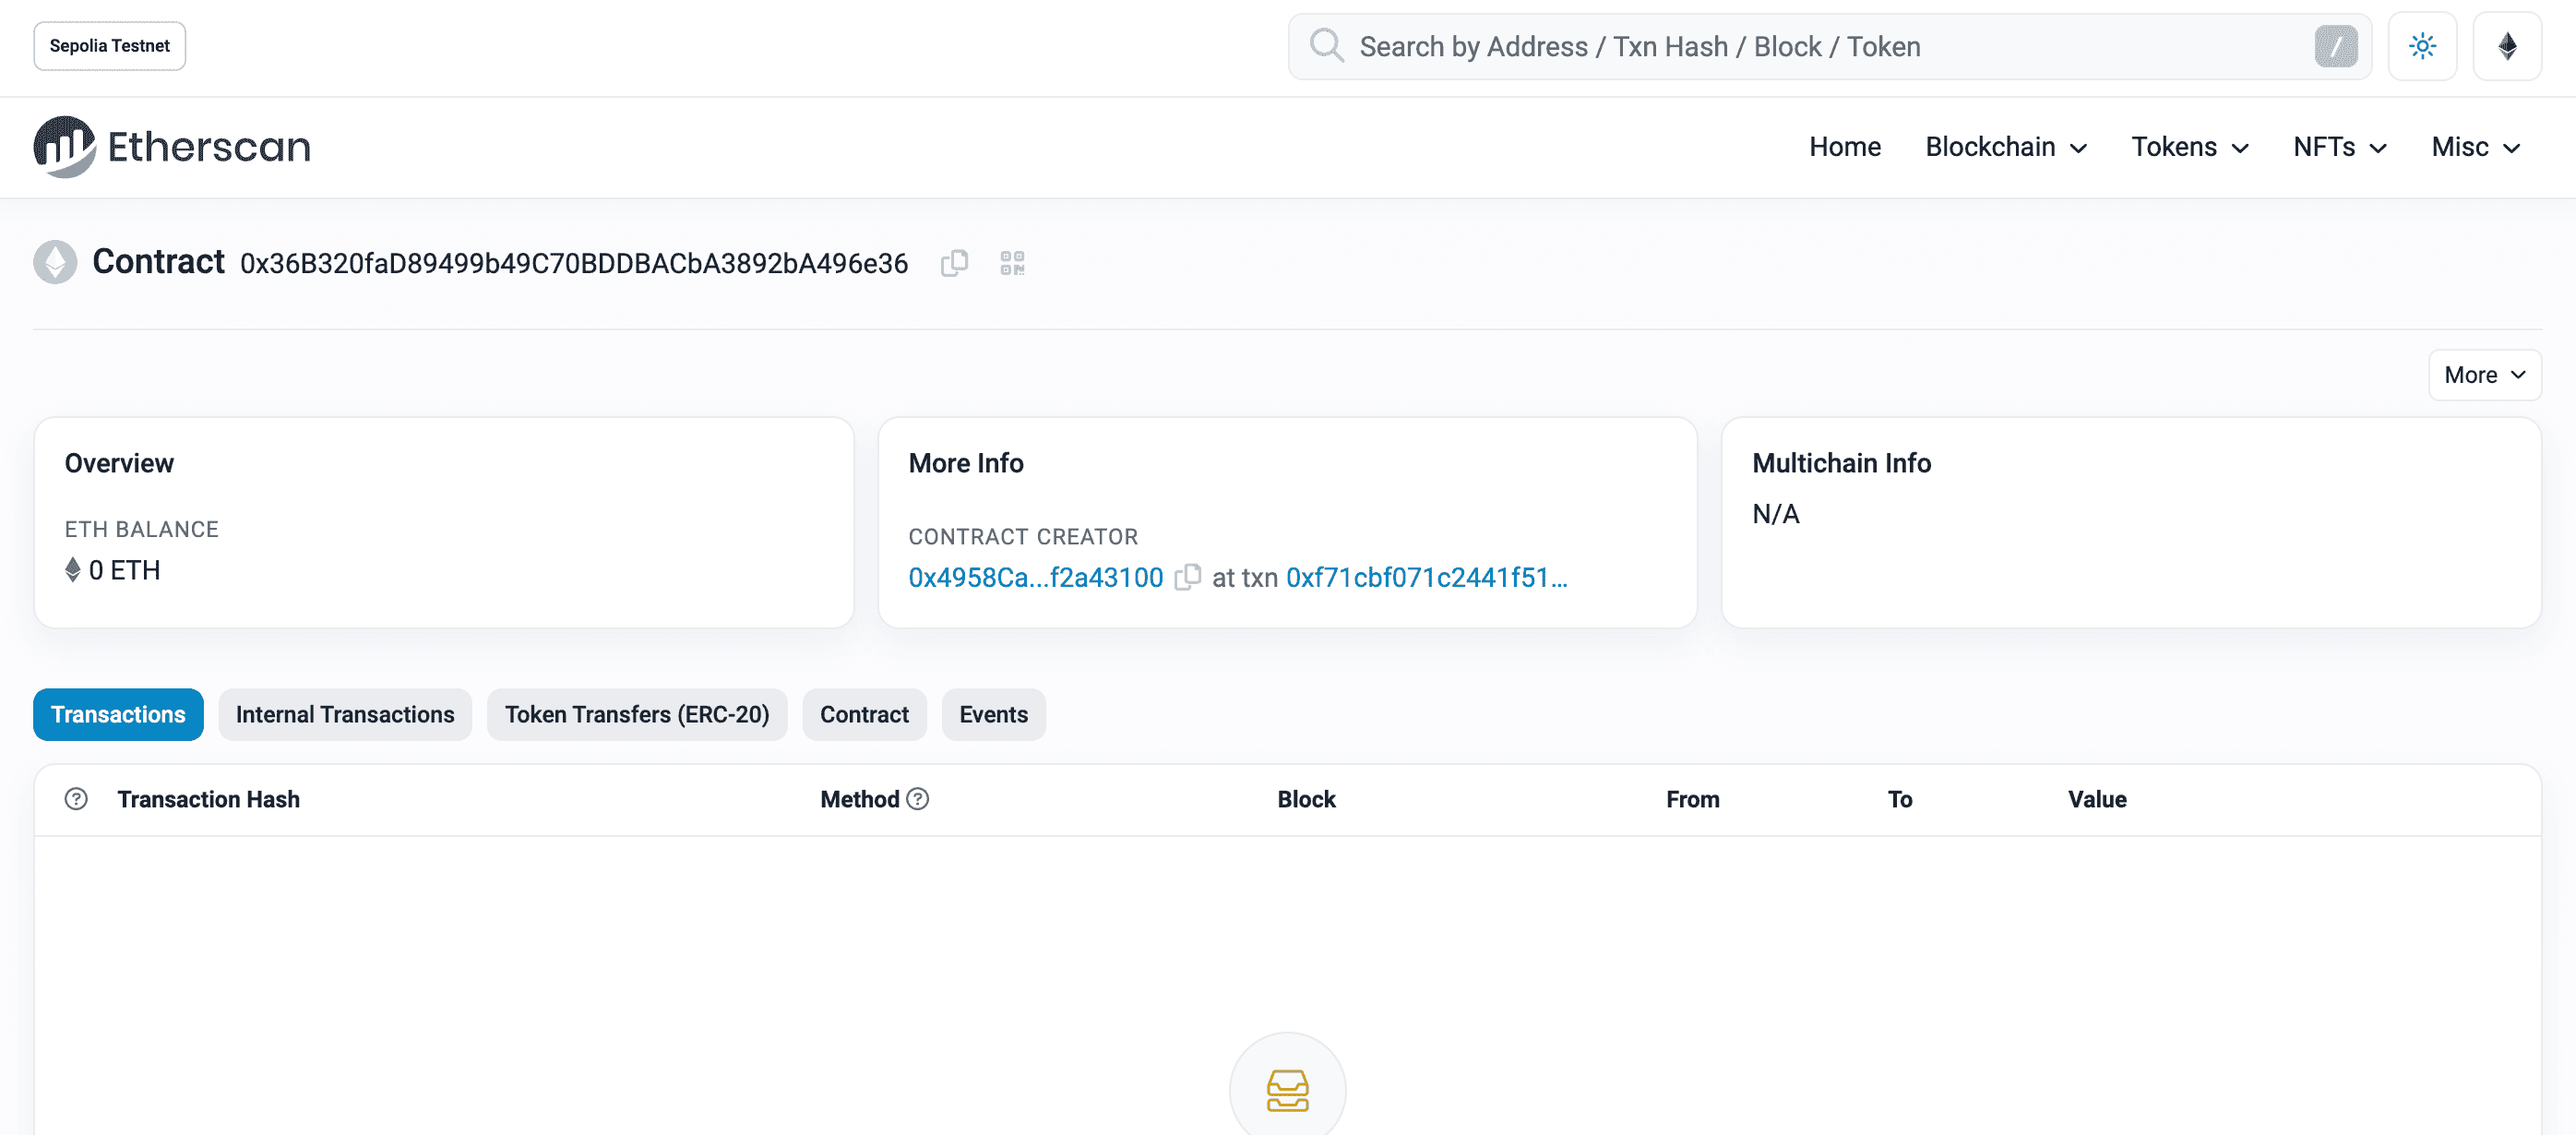This screenshot has width=2576, height=1135.
Task: Expand the Misc menu
Action: click(2475, 147)
